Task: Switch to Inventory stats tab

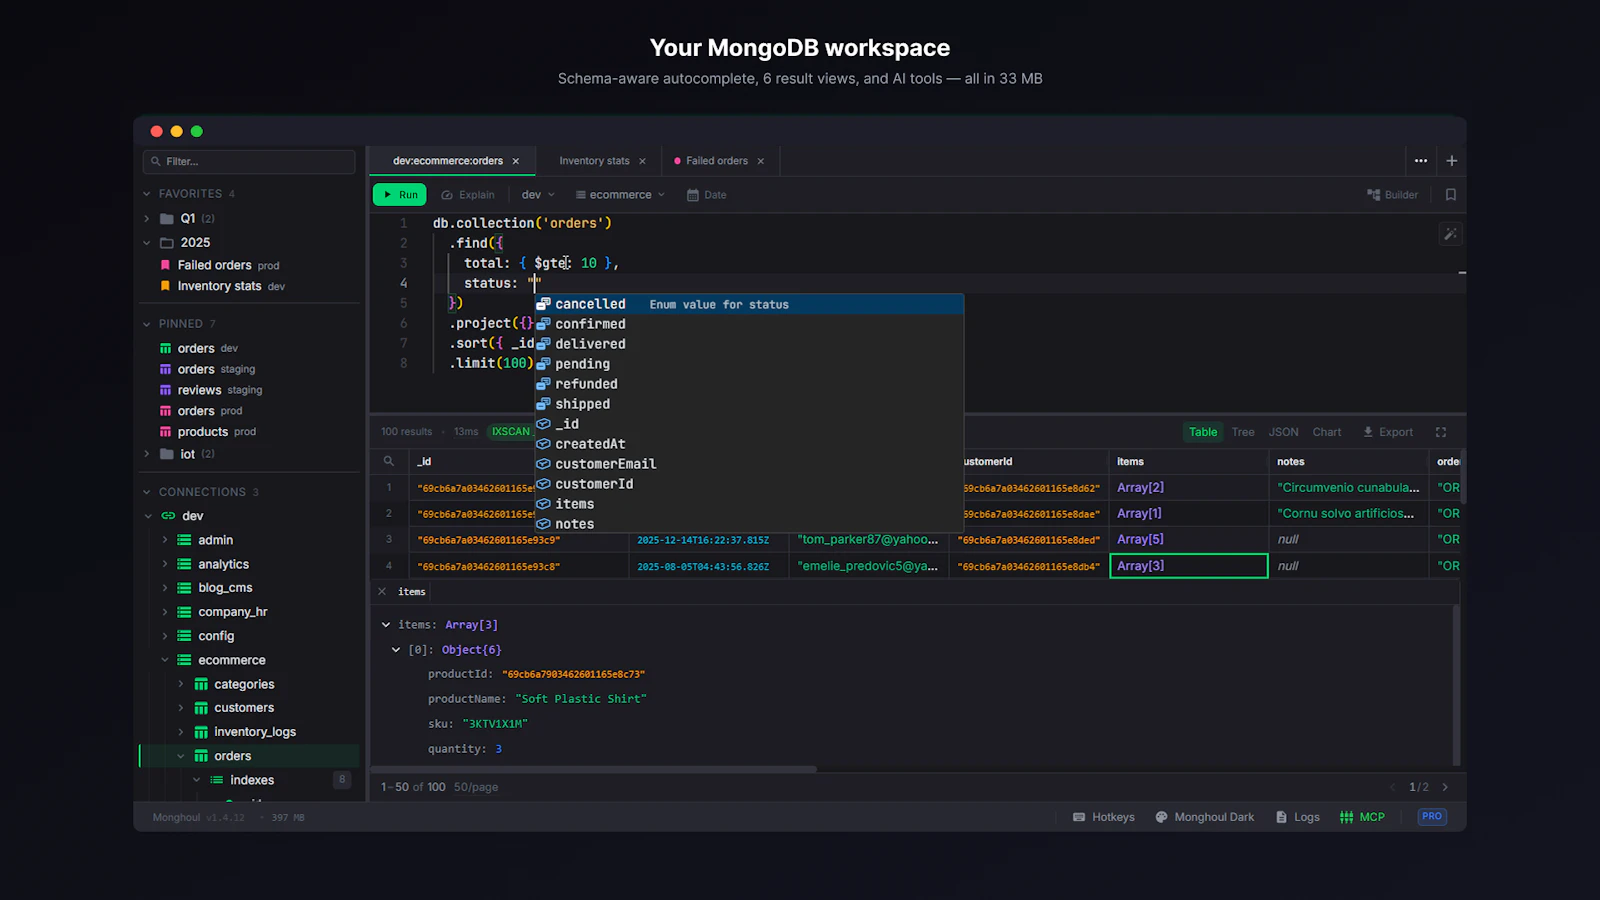Action: [x=594, y=161]
